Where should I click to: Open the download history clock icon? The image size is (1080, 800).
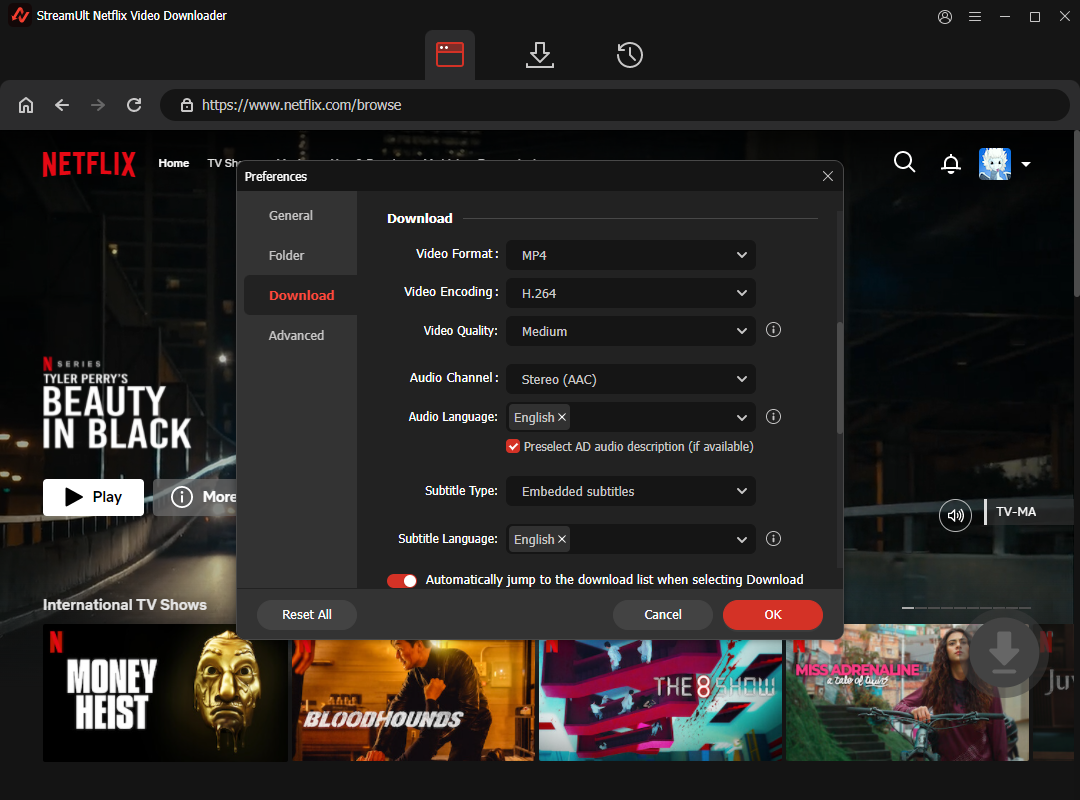(x=630, y=54)
